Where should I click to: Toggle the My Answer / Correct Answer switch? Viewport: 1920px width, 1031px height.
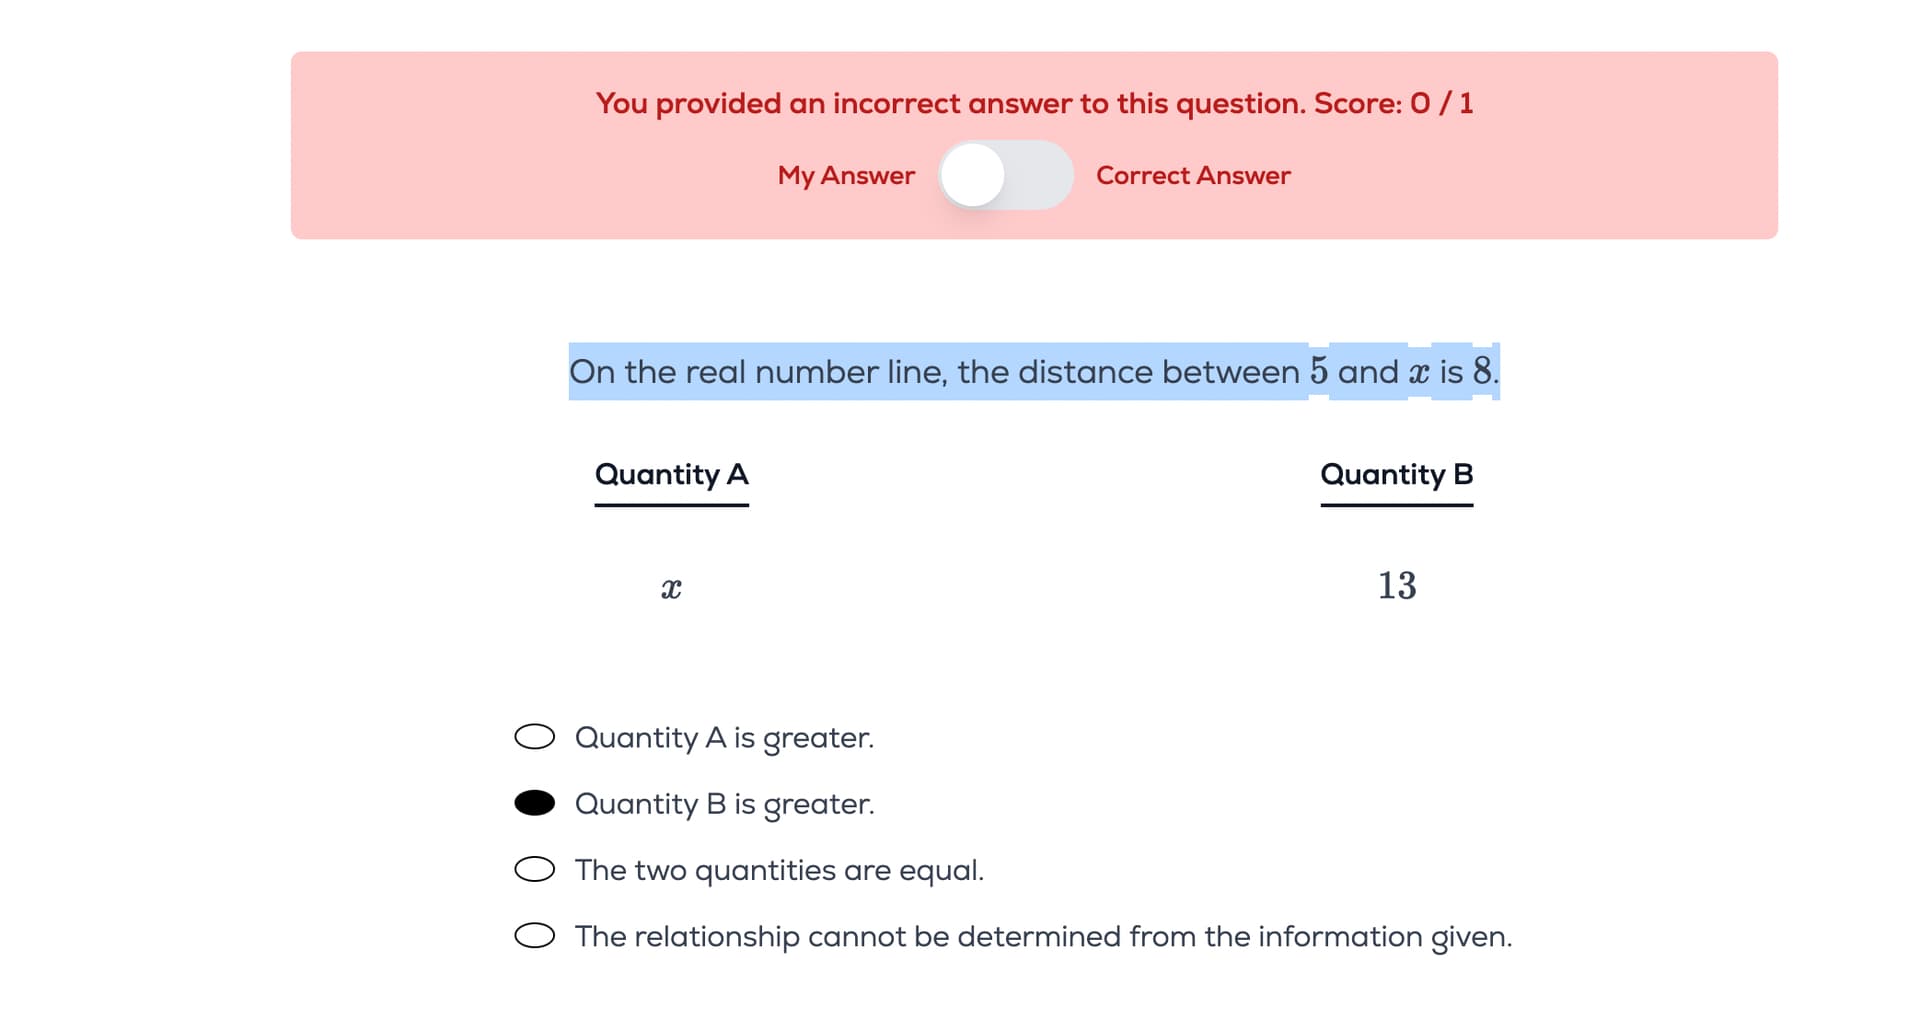[x=1005, y=176]
